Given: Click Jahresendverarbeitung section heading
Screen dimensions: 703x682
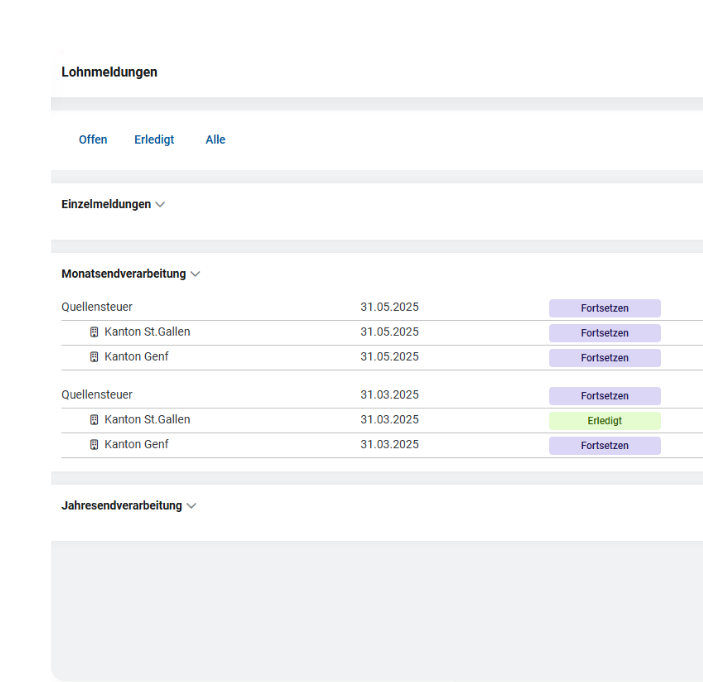Looking at the screenshot, I should (x=122, y=506).
